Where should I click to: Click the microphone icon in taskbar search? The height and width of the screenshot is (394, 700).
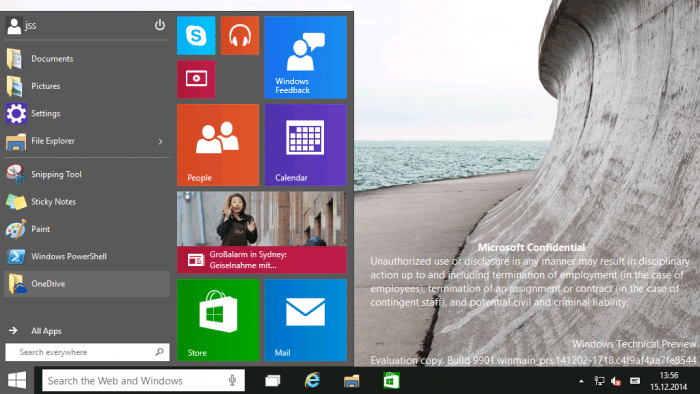[x=232, y=381]
